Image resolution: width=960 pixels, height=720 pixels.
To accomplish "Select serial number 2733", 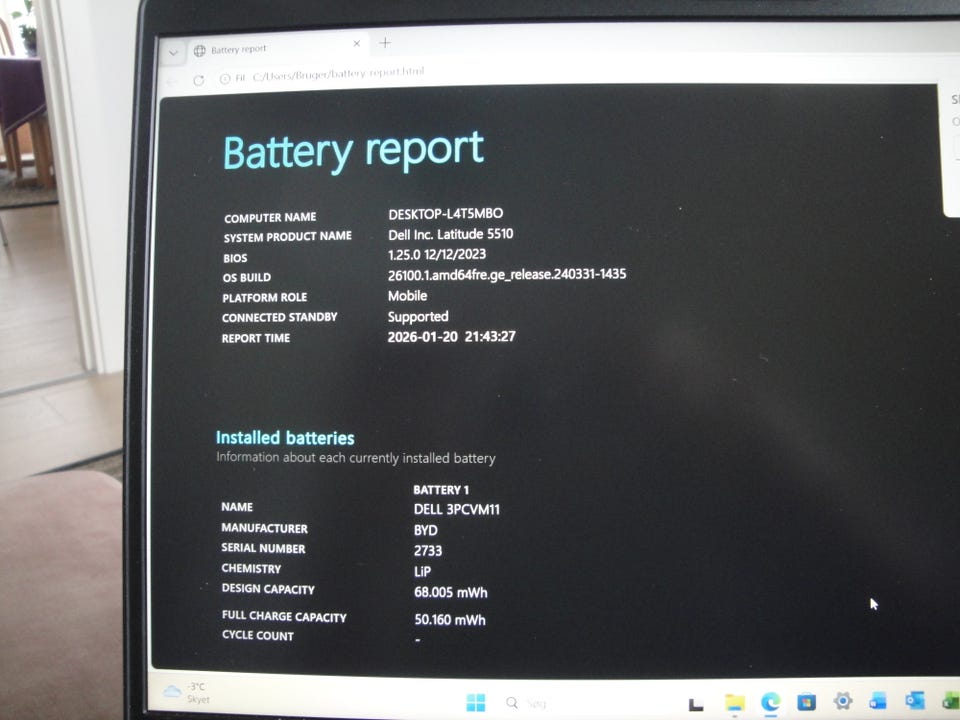I will [x=428, y=550].
